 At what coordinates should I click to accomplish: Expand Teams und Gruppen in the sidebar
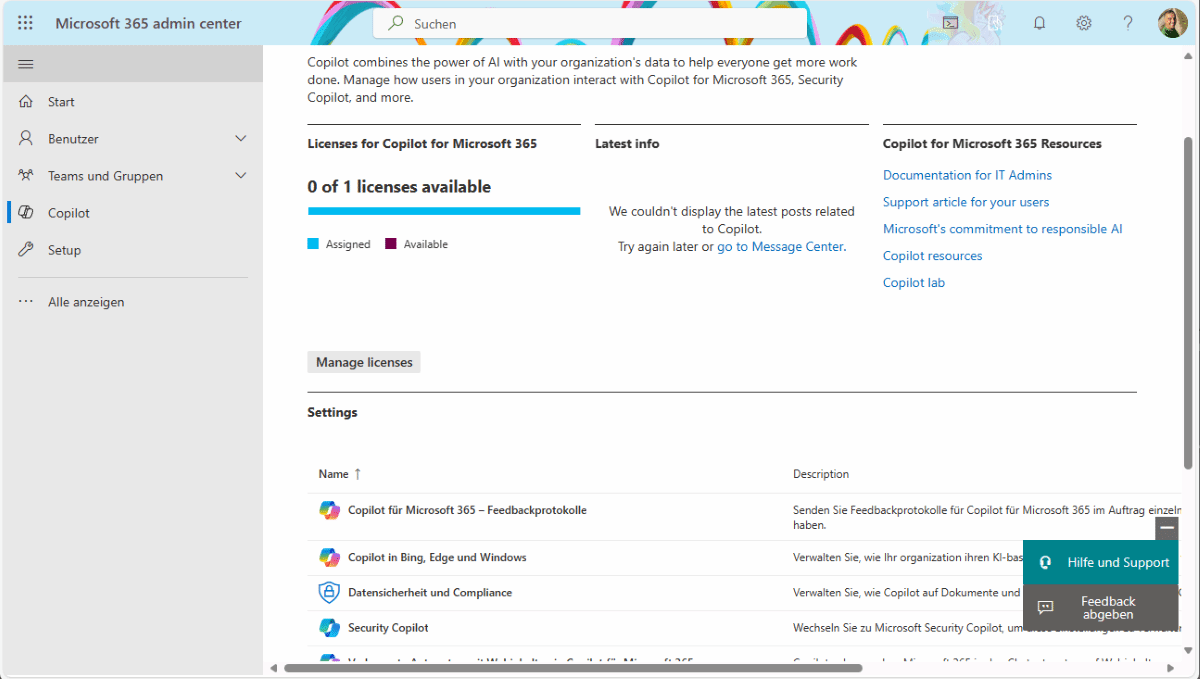pos(240,175)
